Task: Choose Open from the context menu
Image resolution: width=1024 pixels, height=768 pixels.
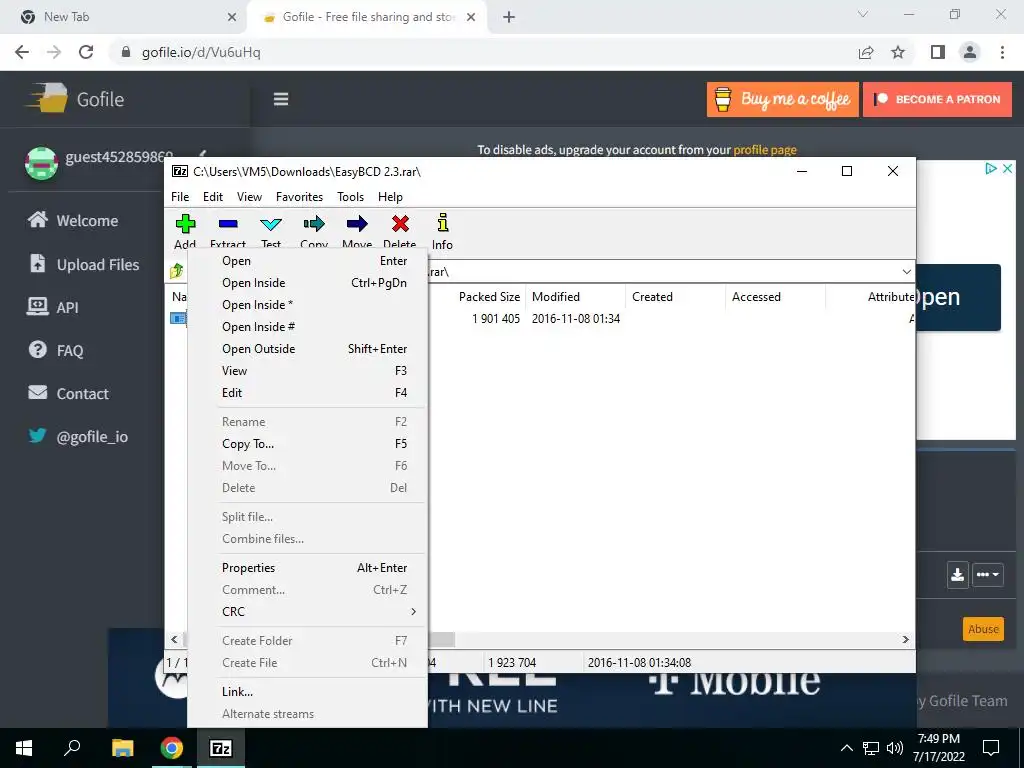Action: 307,261
